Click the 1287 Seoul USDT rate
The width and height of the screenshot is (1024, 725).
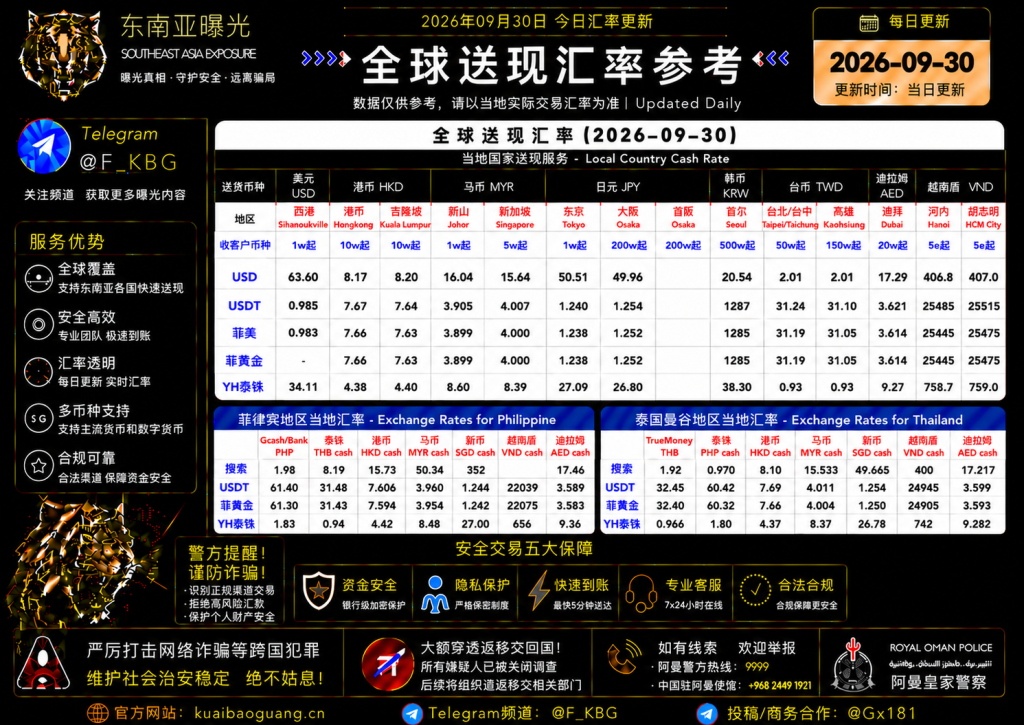[x=737, y=306]
